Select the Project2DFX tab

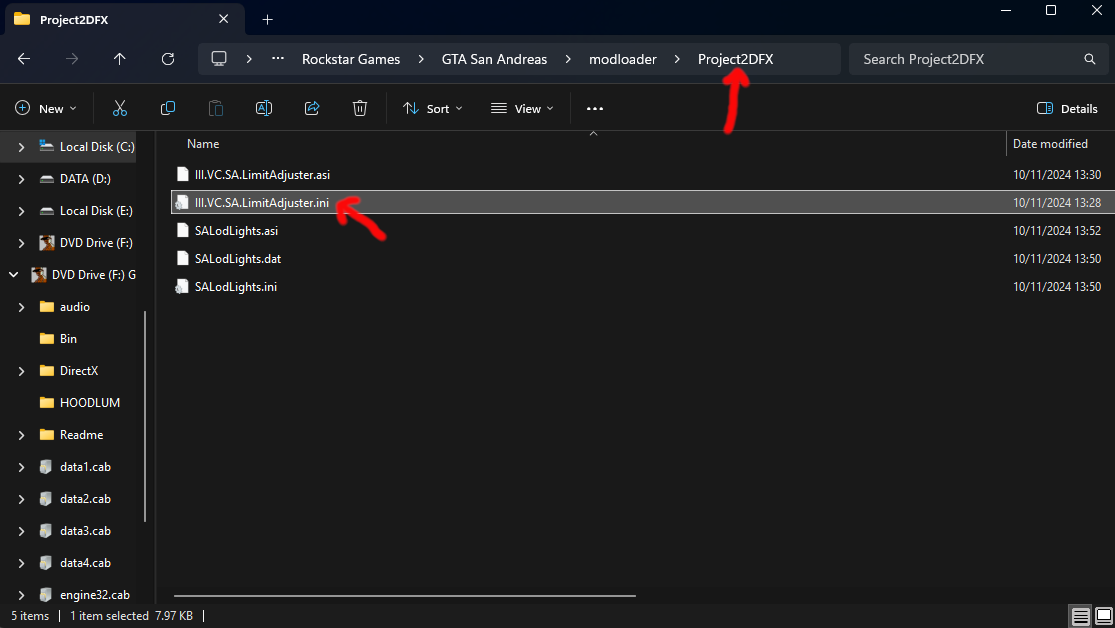coord(124,19)
